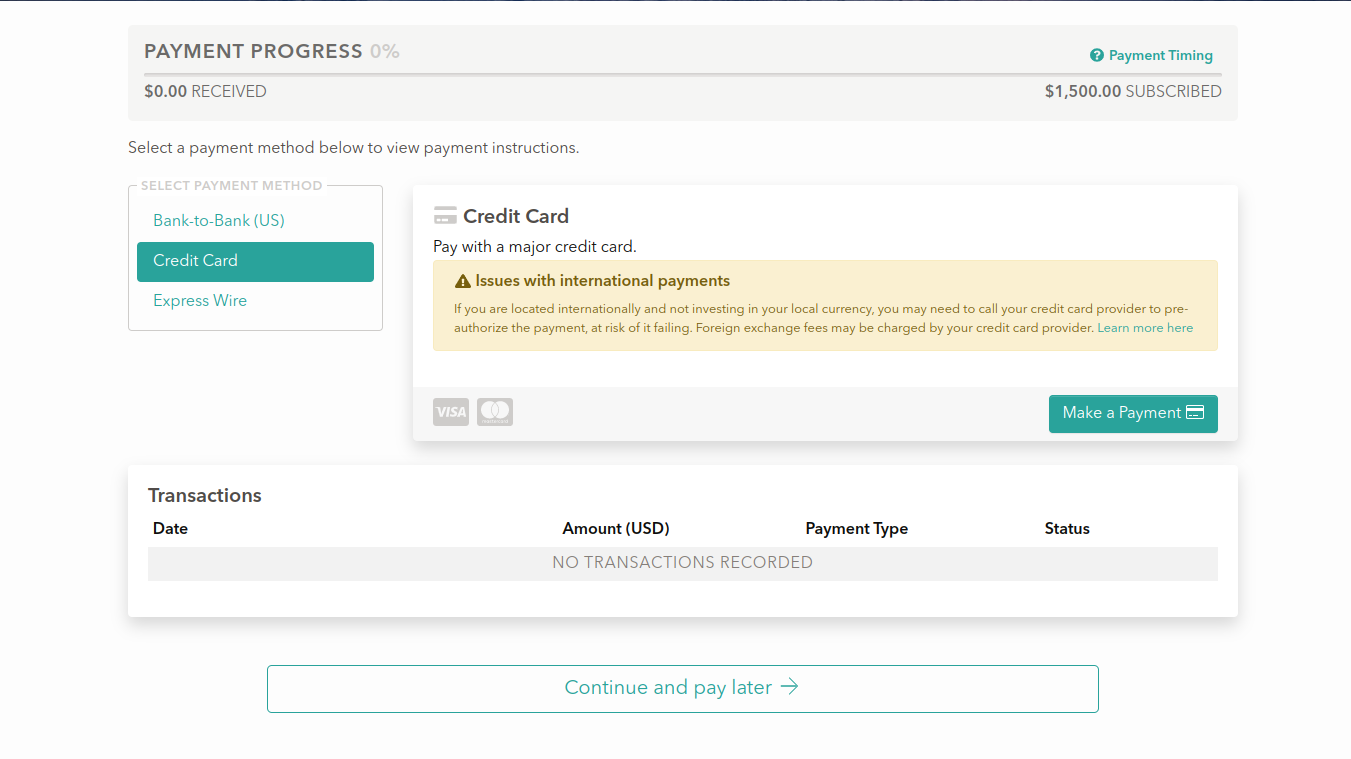Image resolution: width=1351 pixels, height=759 pixels.
Task: Click the Amount (USD) column header
Action: pos(616,528)
